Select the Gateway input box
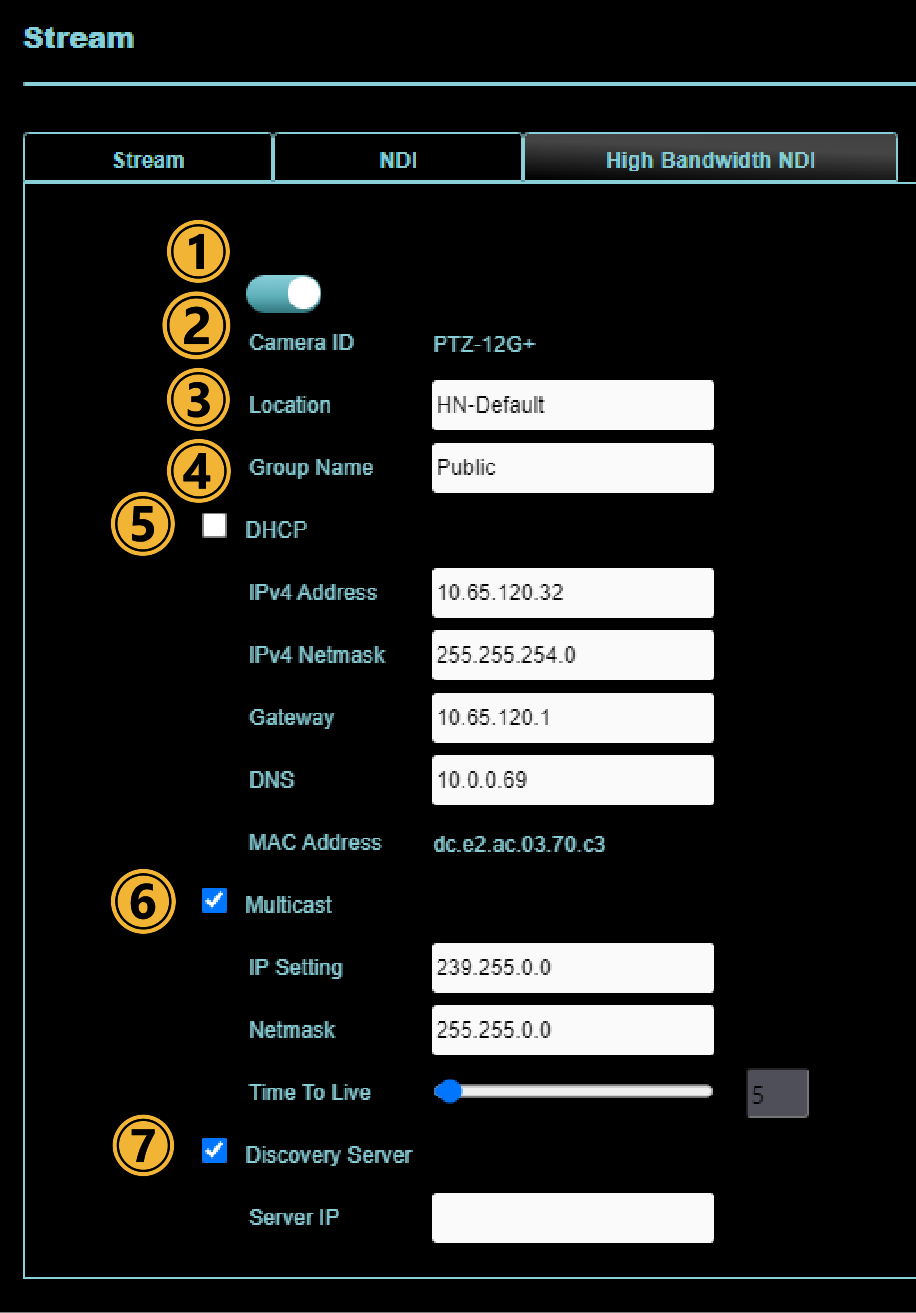Viewport: 916px width, 1313px height. 572,718
